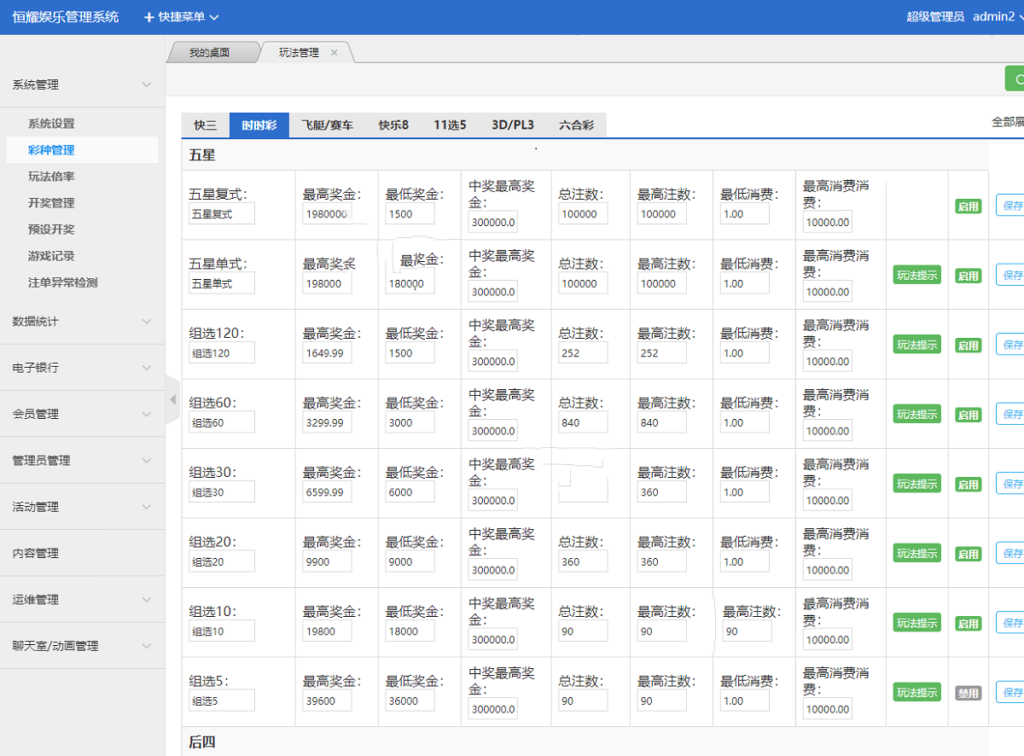
Task: Toggle the 启用 status for 组选10
Action: tap(968, 624)
